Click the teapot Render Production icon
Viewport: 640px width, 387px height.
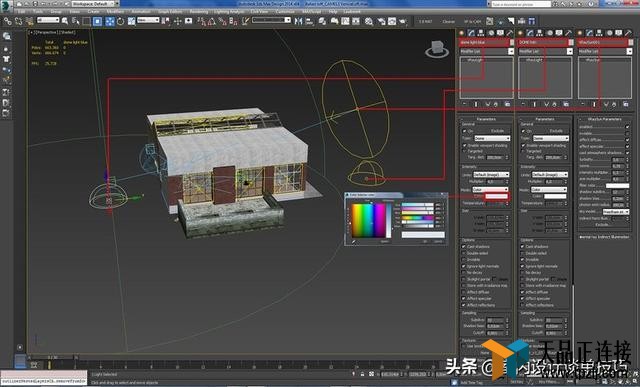tap(403, 21)
